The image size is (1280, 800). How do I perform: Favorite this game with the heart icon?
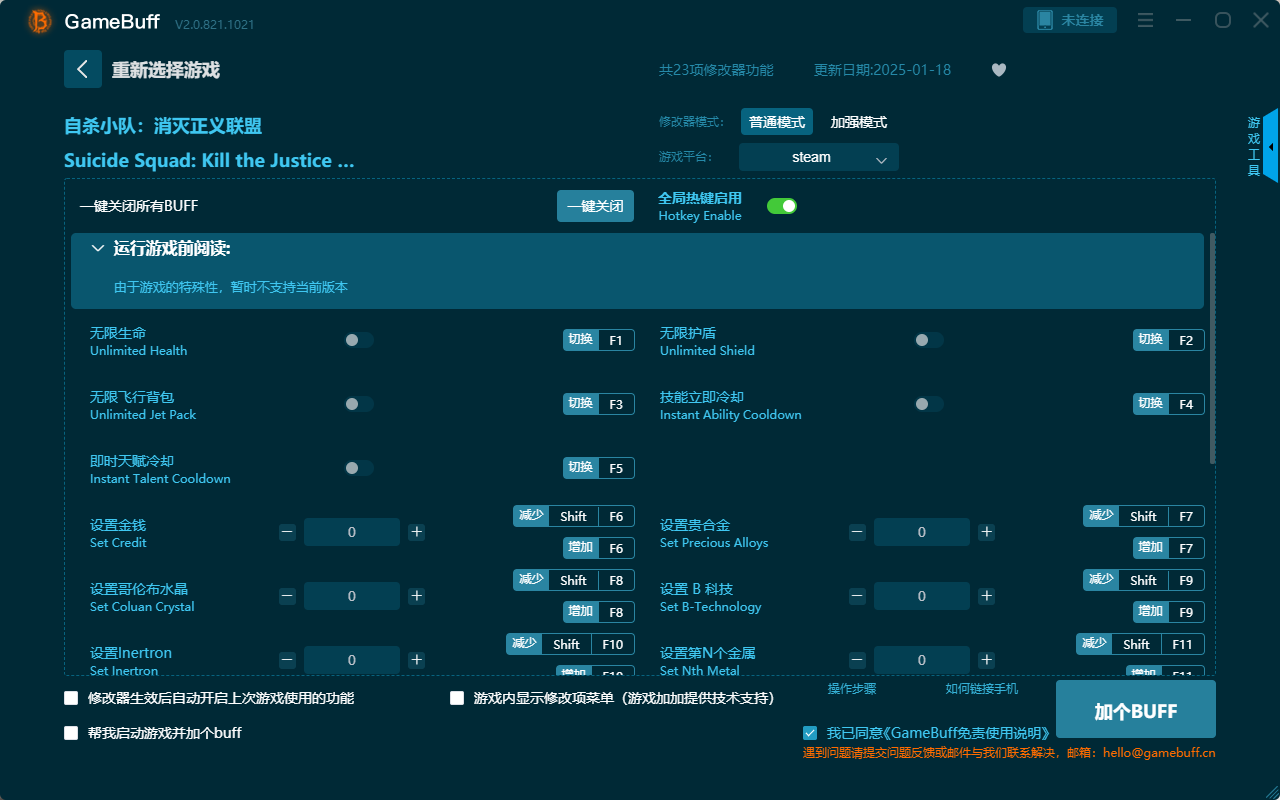click(998, 70)
